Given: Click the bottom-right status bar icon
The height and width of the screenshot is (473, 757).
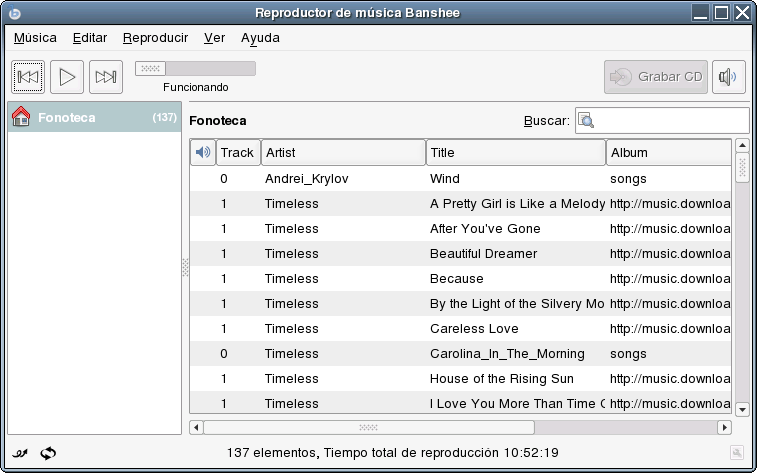Looking at the screenshot, I should tap(737, 453).
